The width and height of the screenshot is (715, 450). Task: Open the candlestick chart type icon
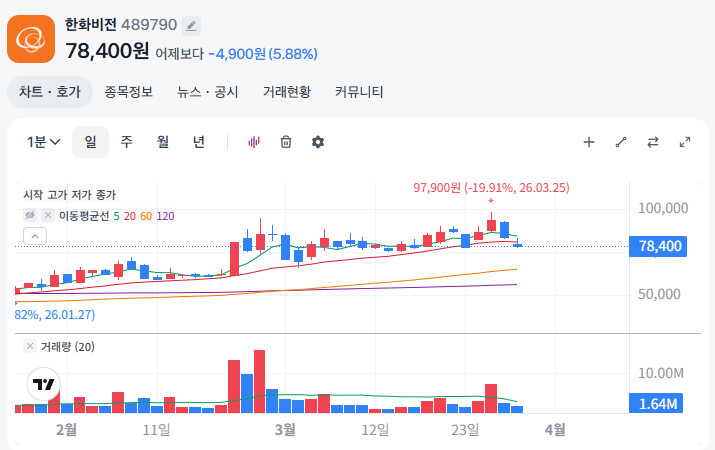(x=254, y=142)
